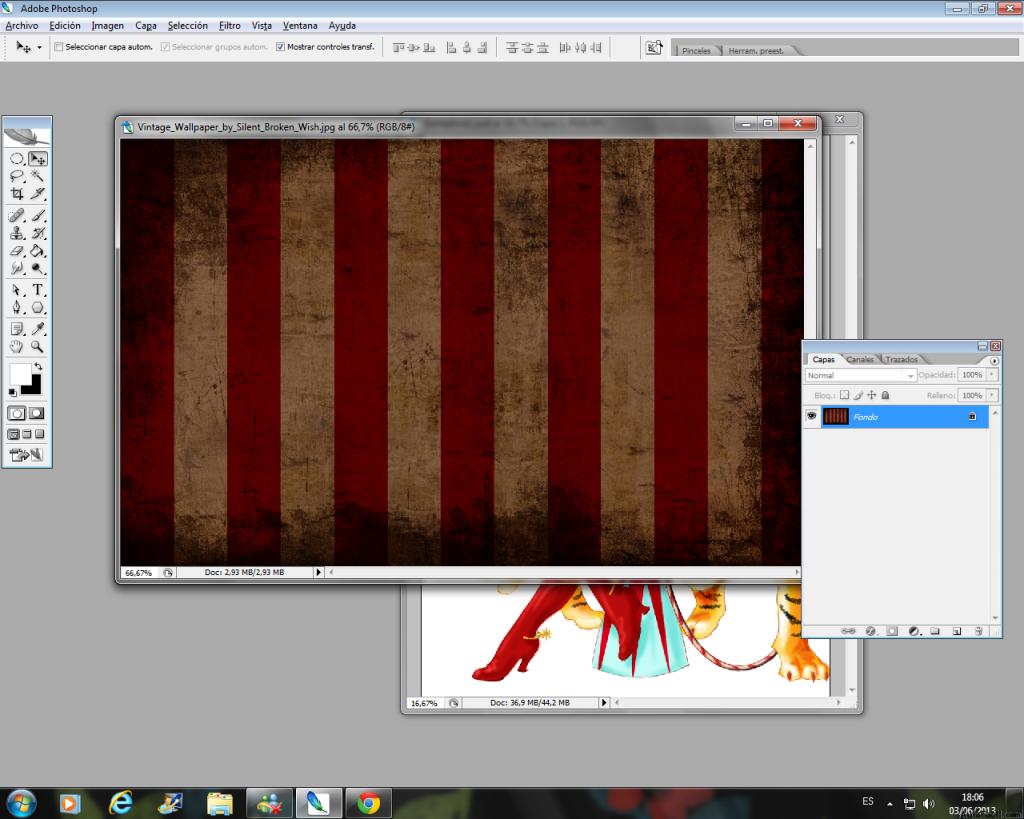Viewport: 1024px width, 819px height.
Task: Open the blend mode dropdown showing Normal
Action: click(861, 376)
